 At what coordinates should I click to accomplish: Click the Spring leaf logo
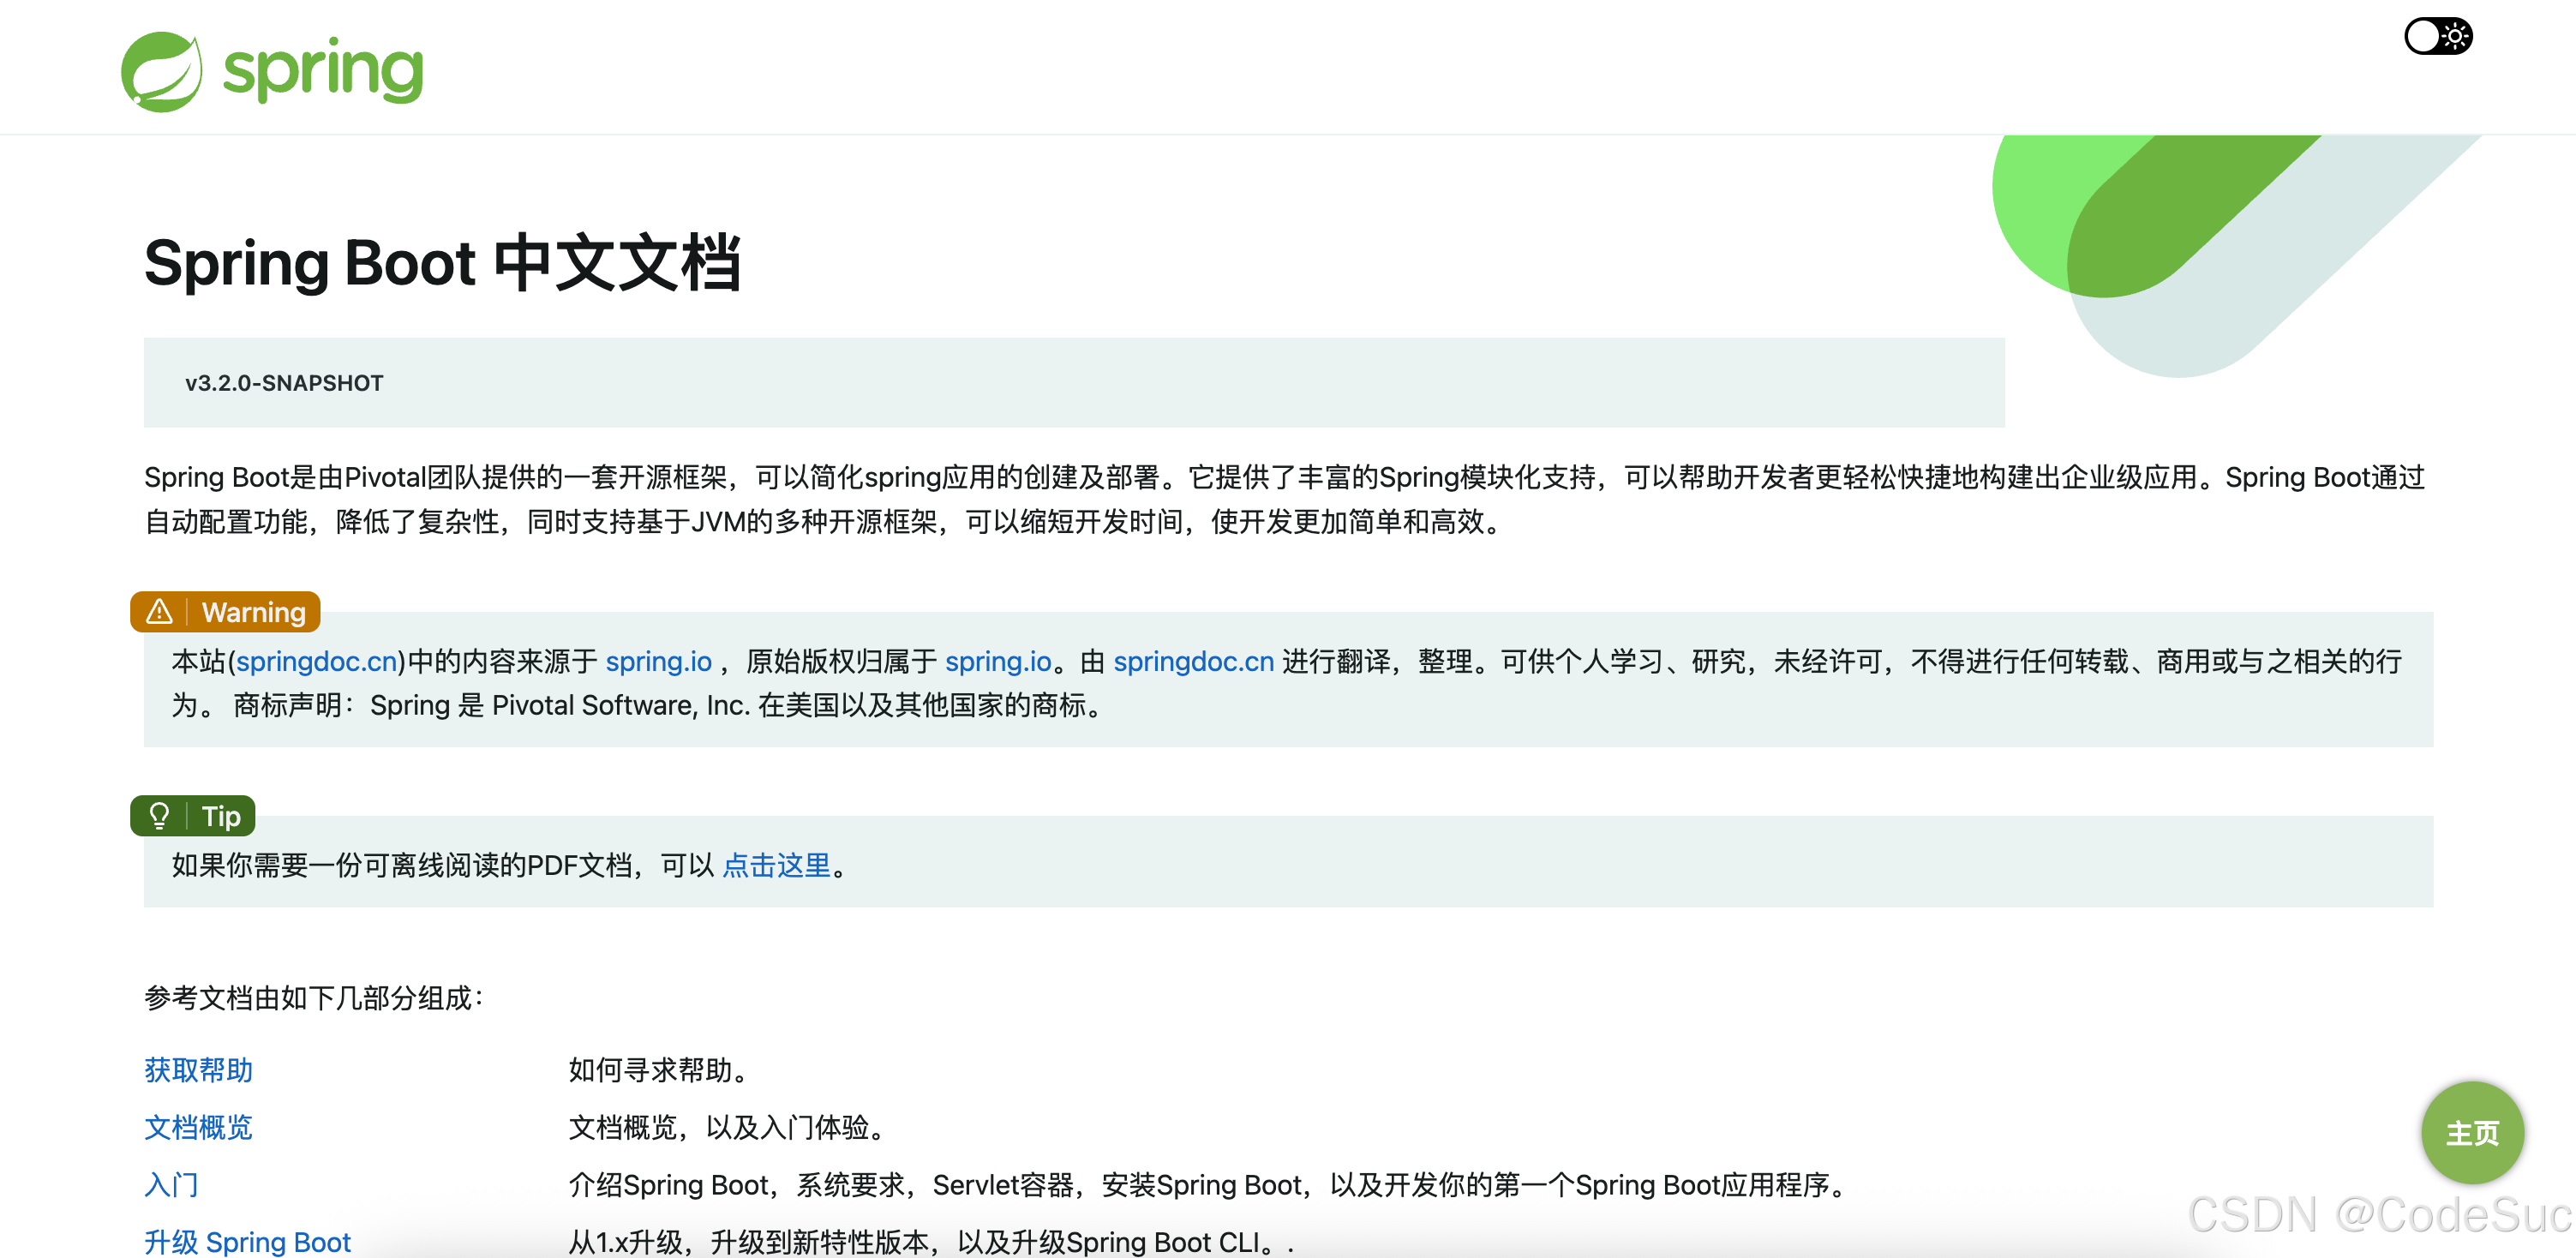click(x=163, y=70)
